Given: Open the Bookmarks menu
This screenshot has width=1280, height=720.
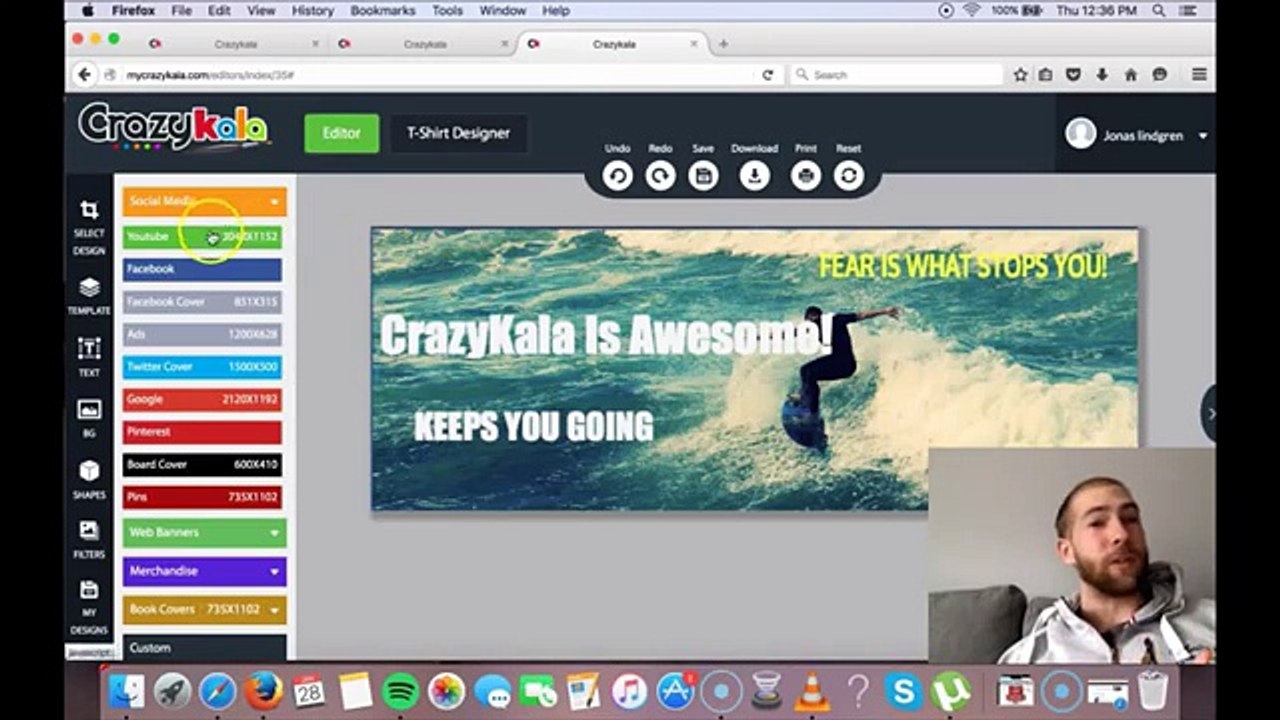Looking at the screenshot, I should click(x=384, y=10).
